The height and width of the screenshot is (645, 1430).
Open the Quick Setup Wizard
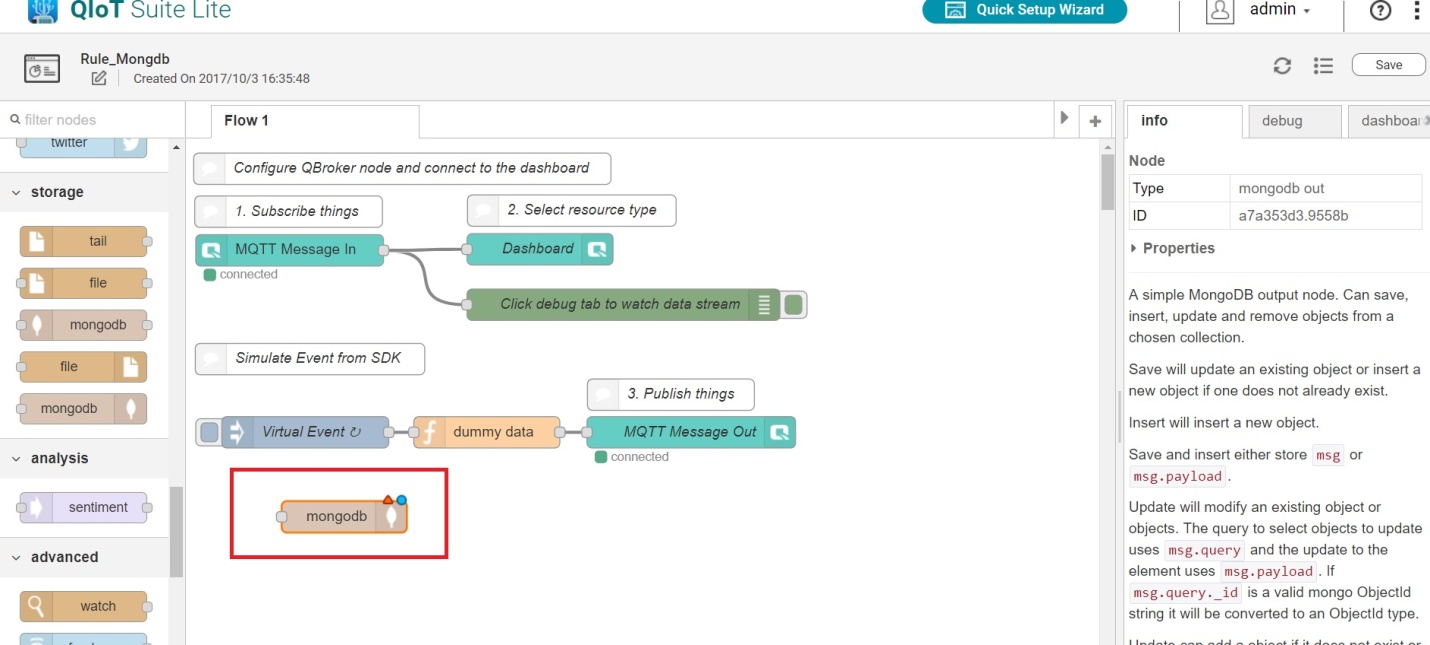point(1024,10)
